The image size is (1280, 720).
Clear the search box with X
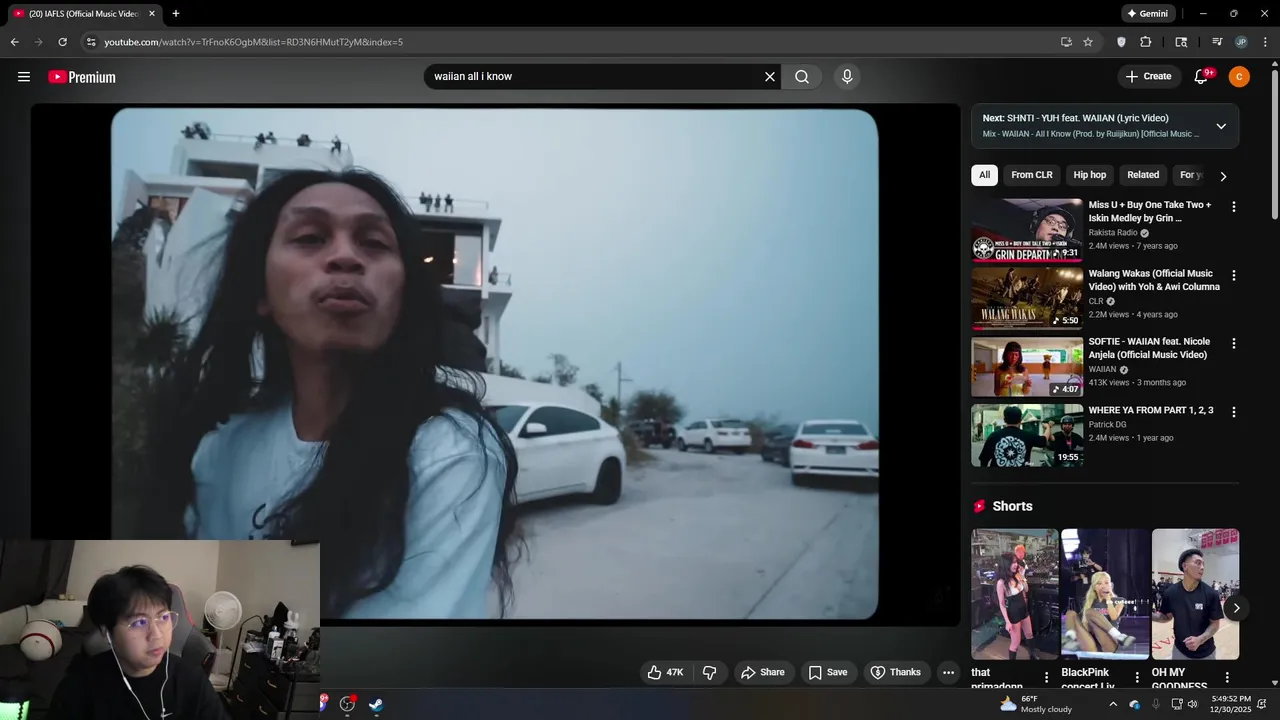(x=770, y=77)
